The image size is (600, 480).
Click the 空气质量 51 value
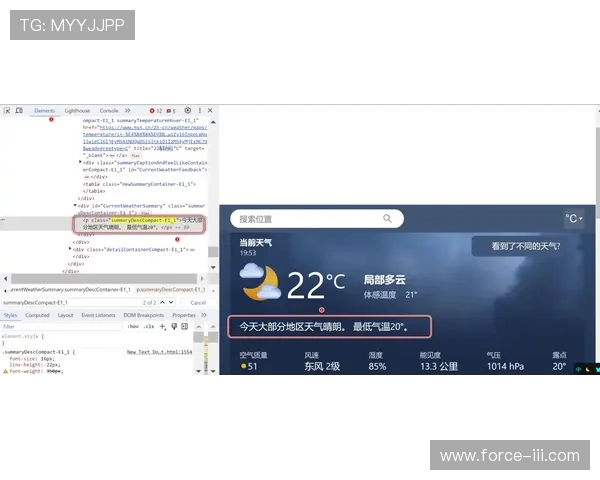249,366
